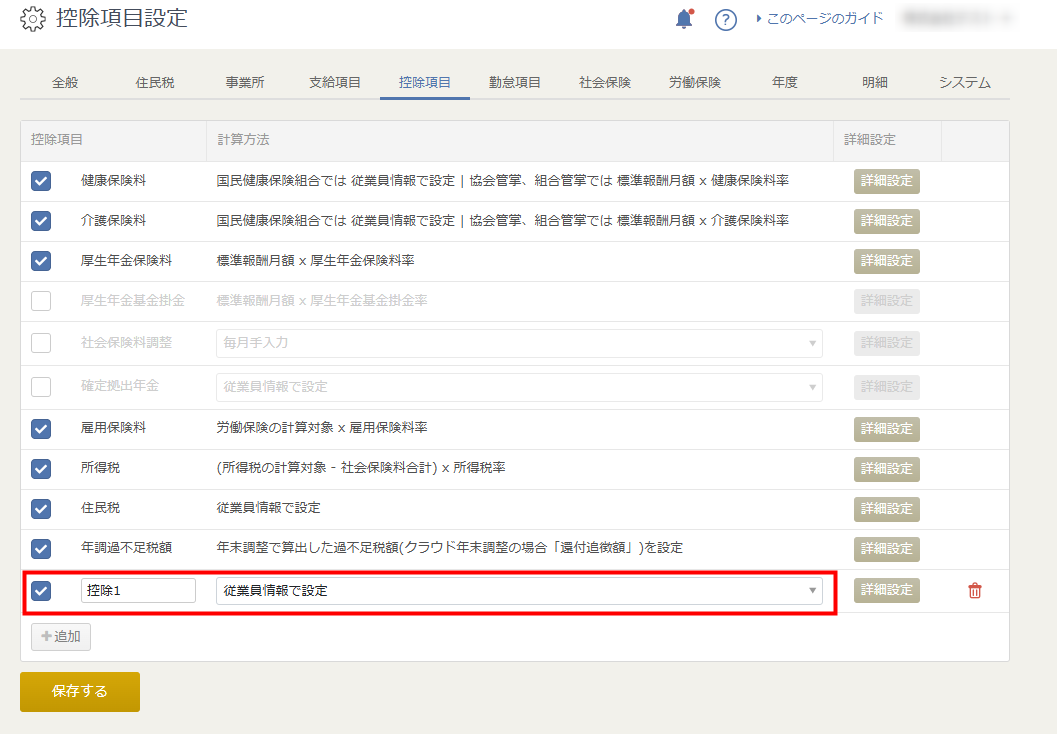Uncheck the 健康保険料 checkbox

point(41,181)
